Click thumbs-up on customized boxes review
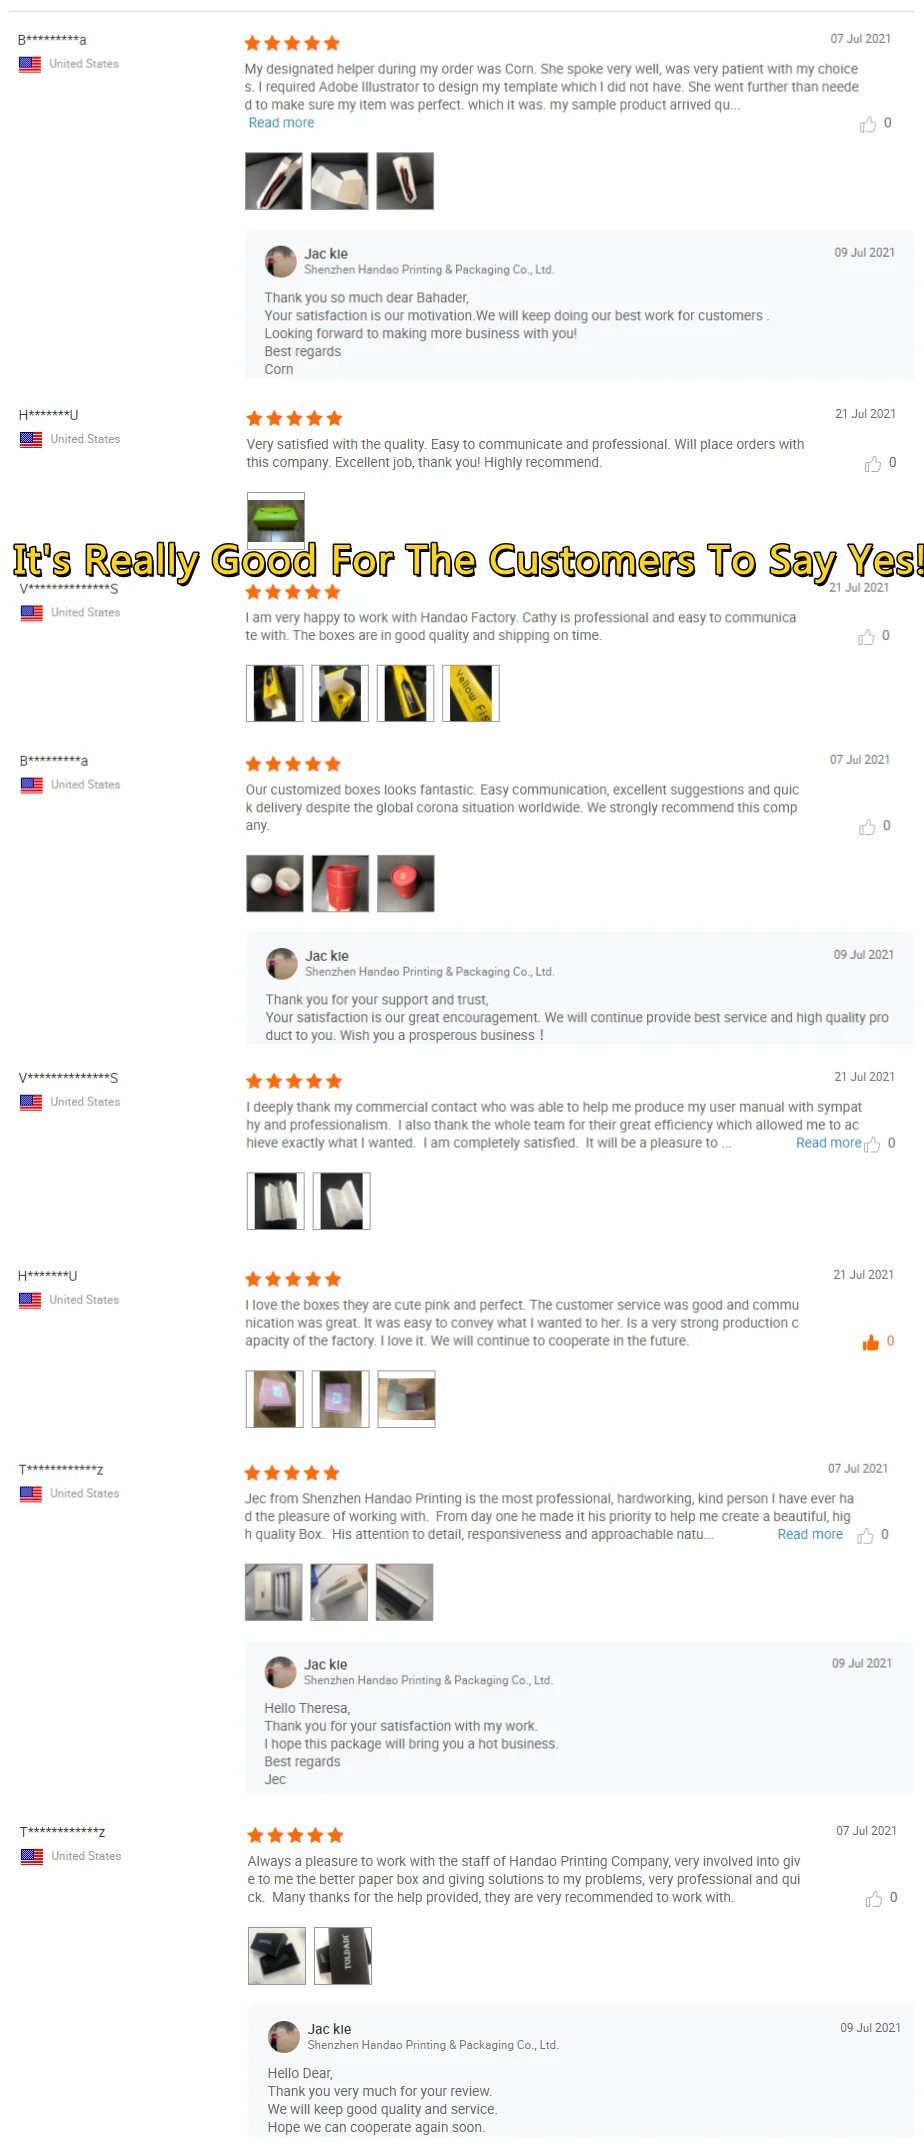The height and width of the screenshot is (2147, 924). (x=867, y=827)
